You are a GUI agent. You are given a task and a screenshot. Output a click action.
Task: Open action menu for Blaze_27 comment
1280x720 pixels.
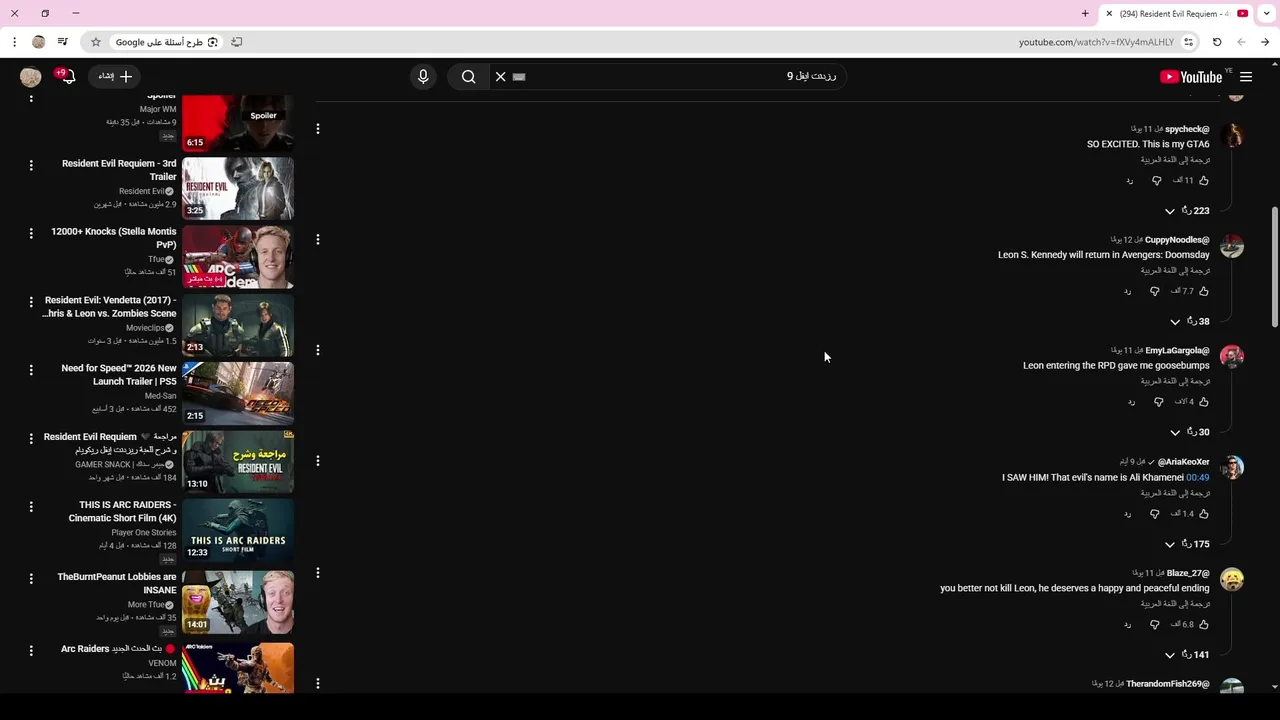click(x=318, y=573)
